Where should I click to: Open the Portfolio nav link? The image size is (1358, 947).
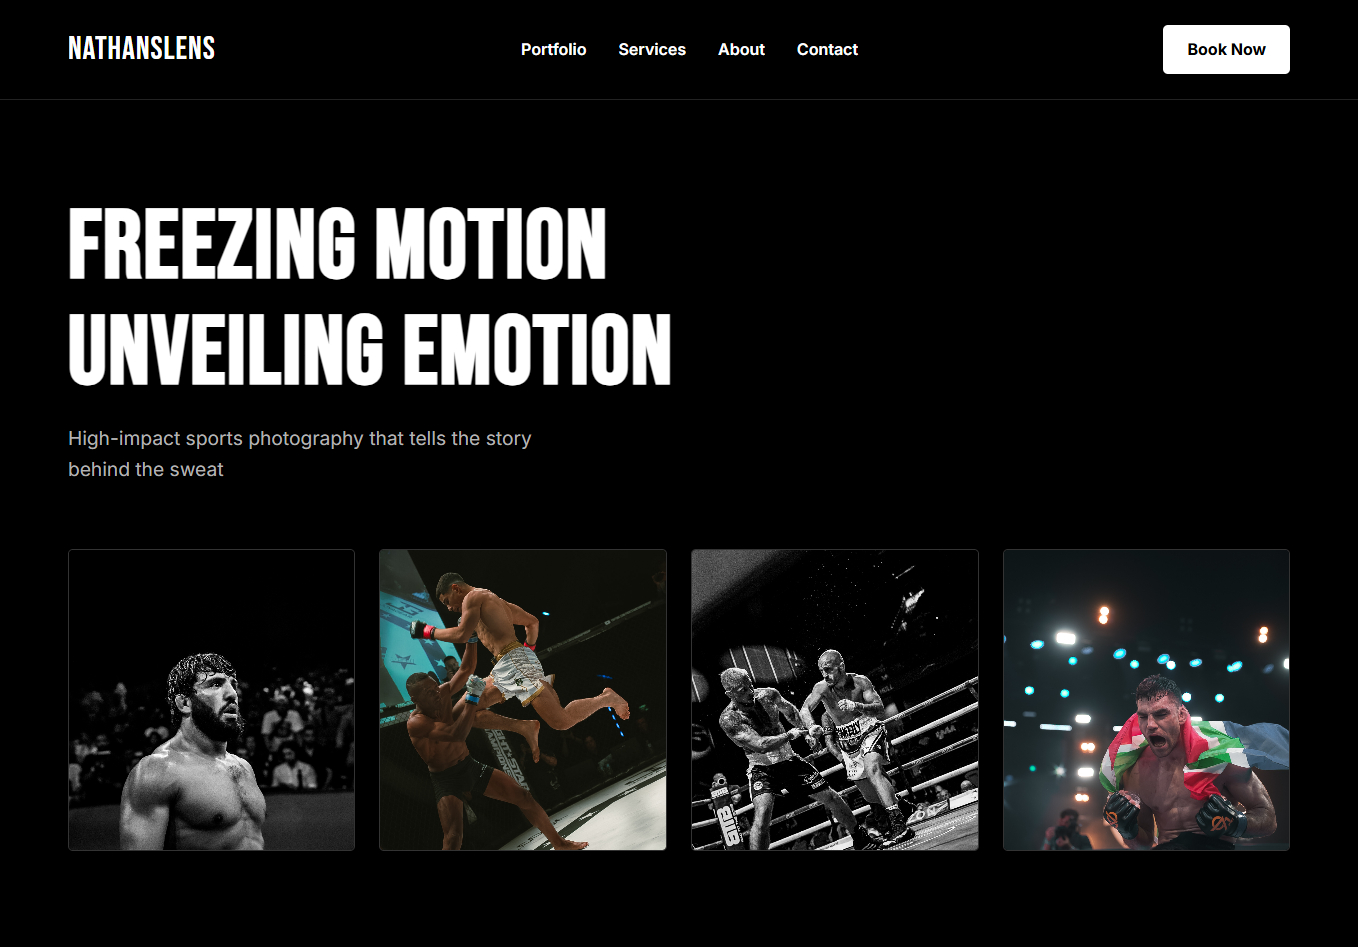click(553, 49)
